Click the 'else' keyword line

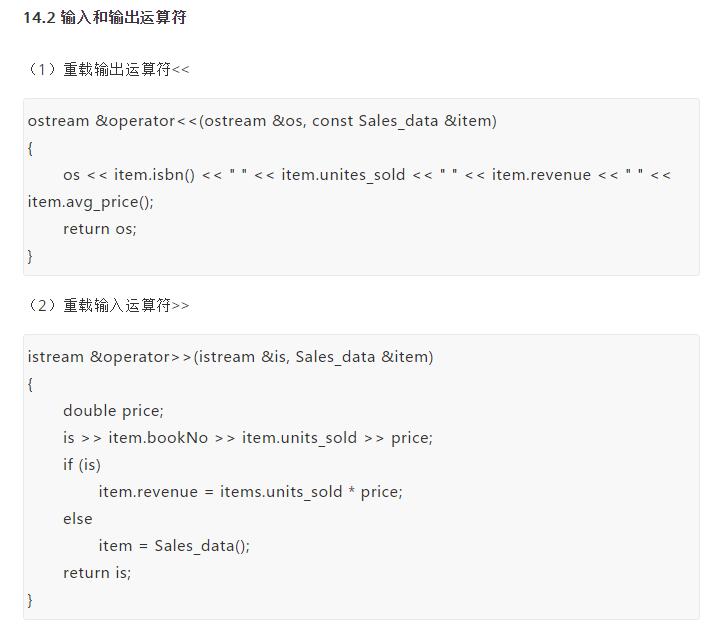pyautogui.click(x=78, y=519)
